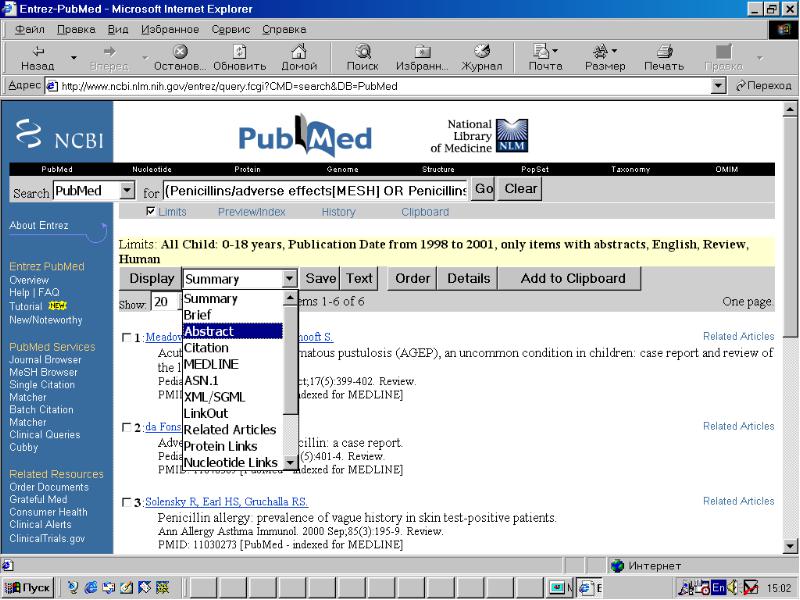Image resolution: width=800 pixels, height=600 pixels.
Task: Click the Go search button
Action: pos(483,189)
